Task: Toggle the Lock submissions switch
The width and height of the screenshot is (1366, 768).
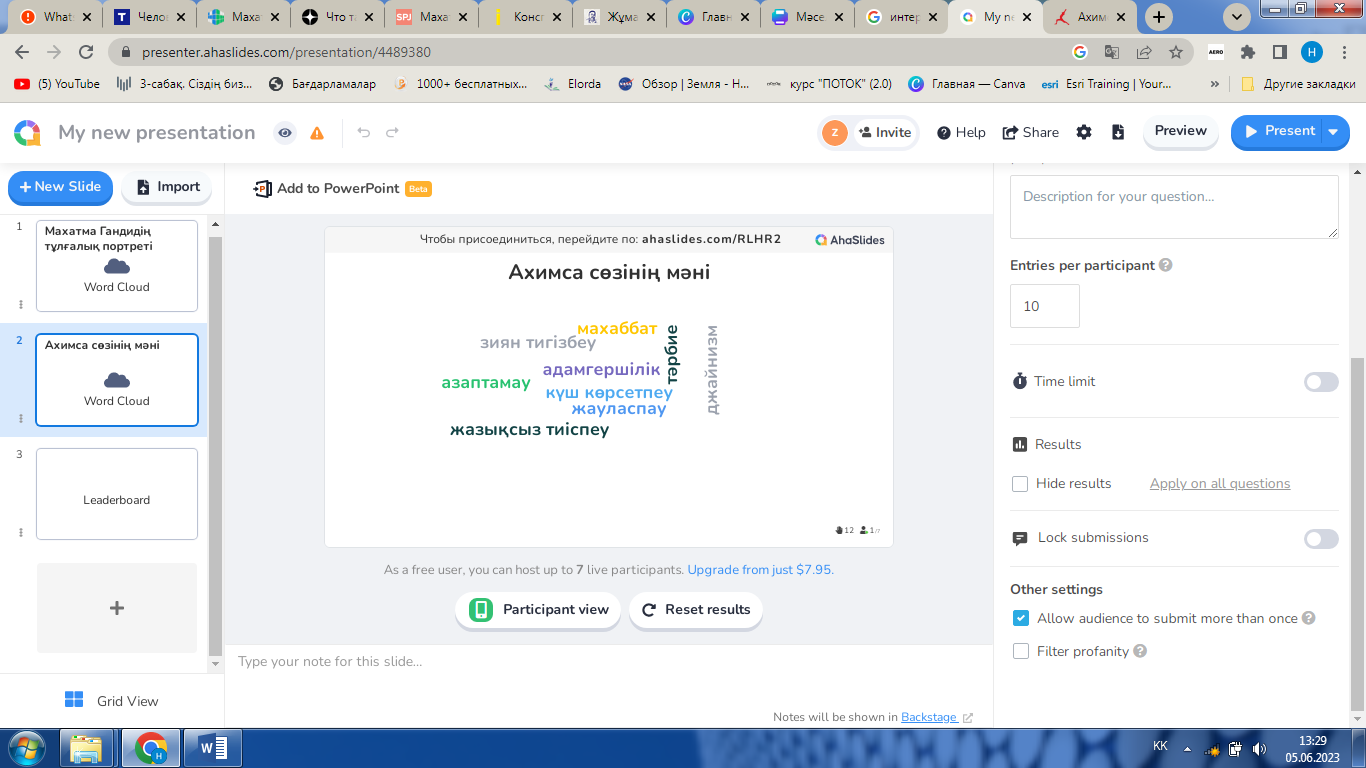Action: coord(1321,539)
